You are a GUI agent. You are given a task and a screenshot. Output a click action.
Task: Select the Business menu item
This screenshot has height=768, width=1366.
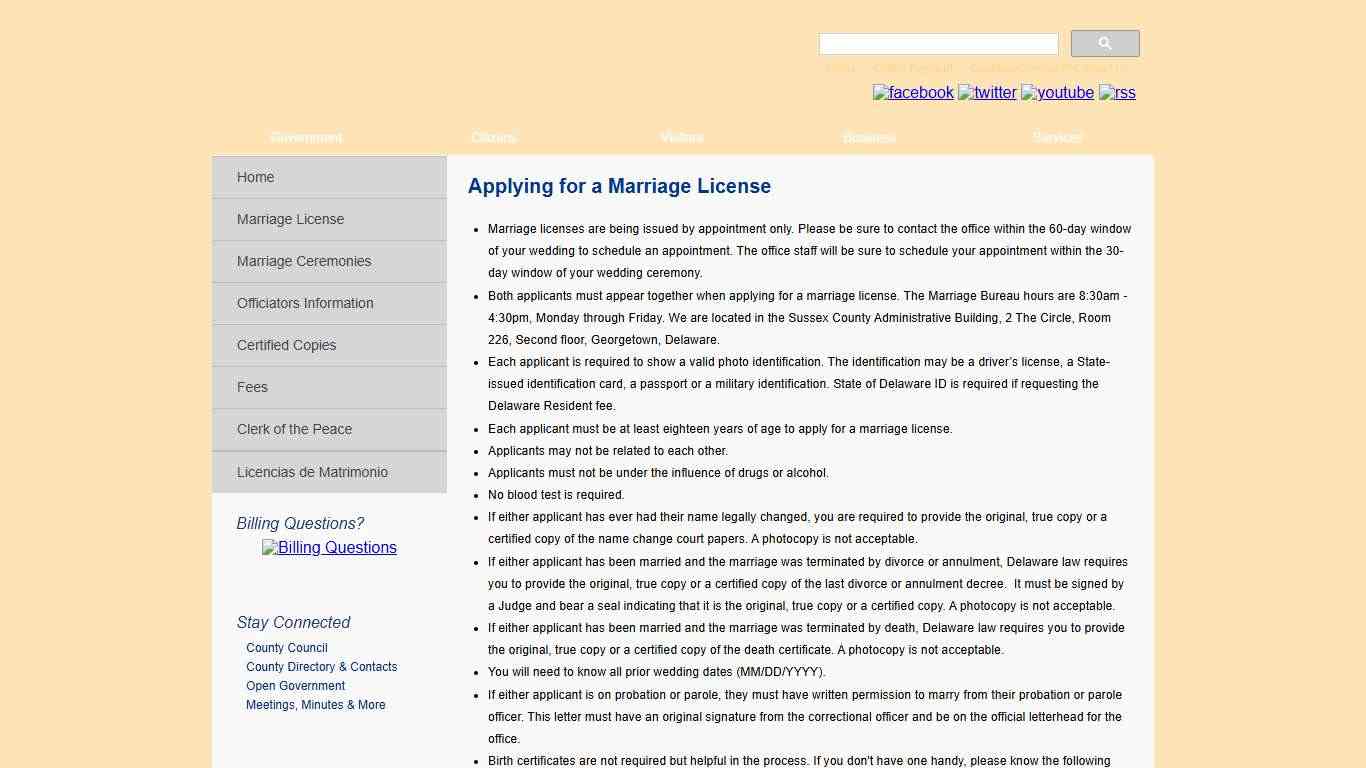click(868, 137)
